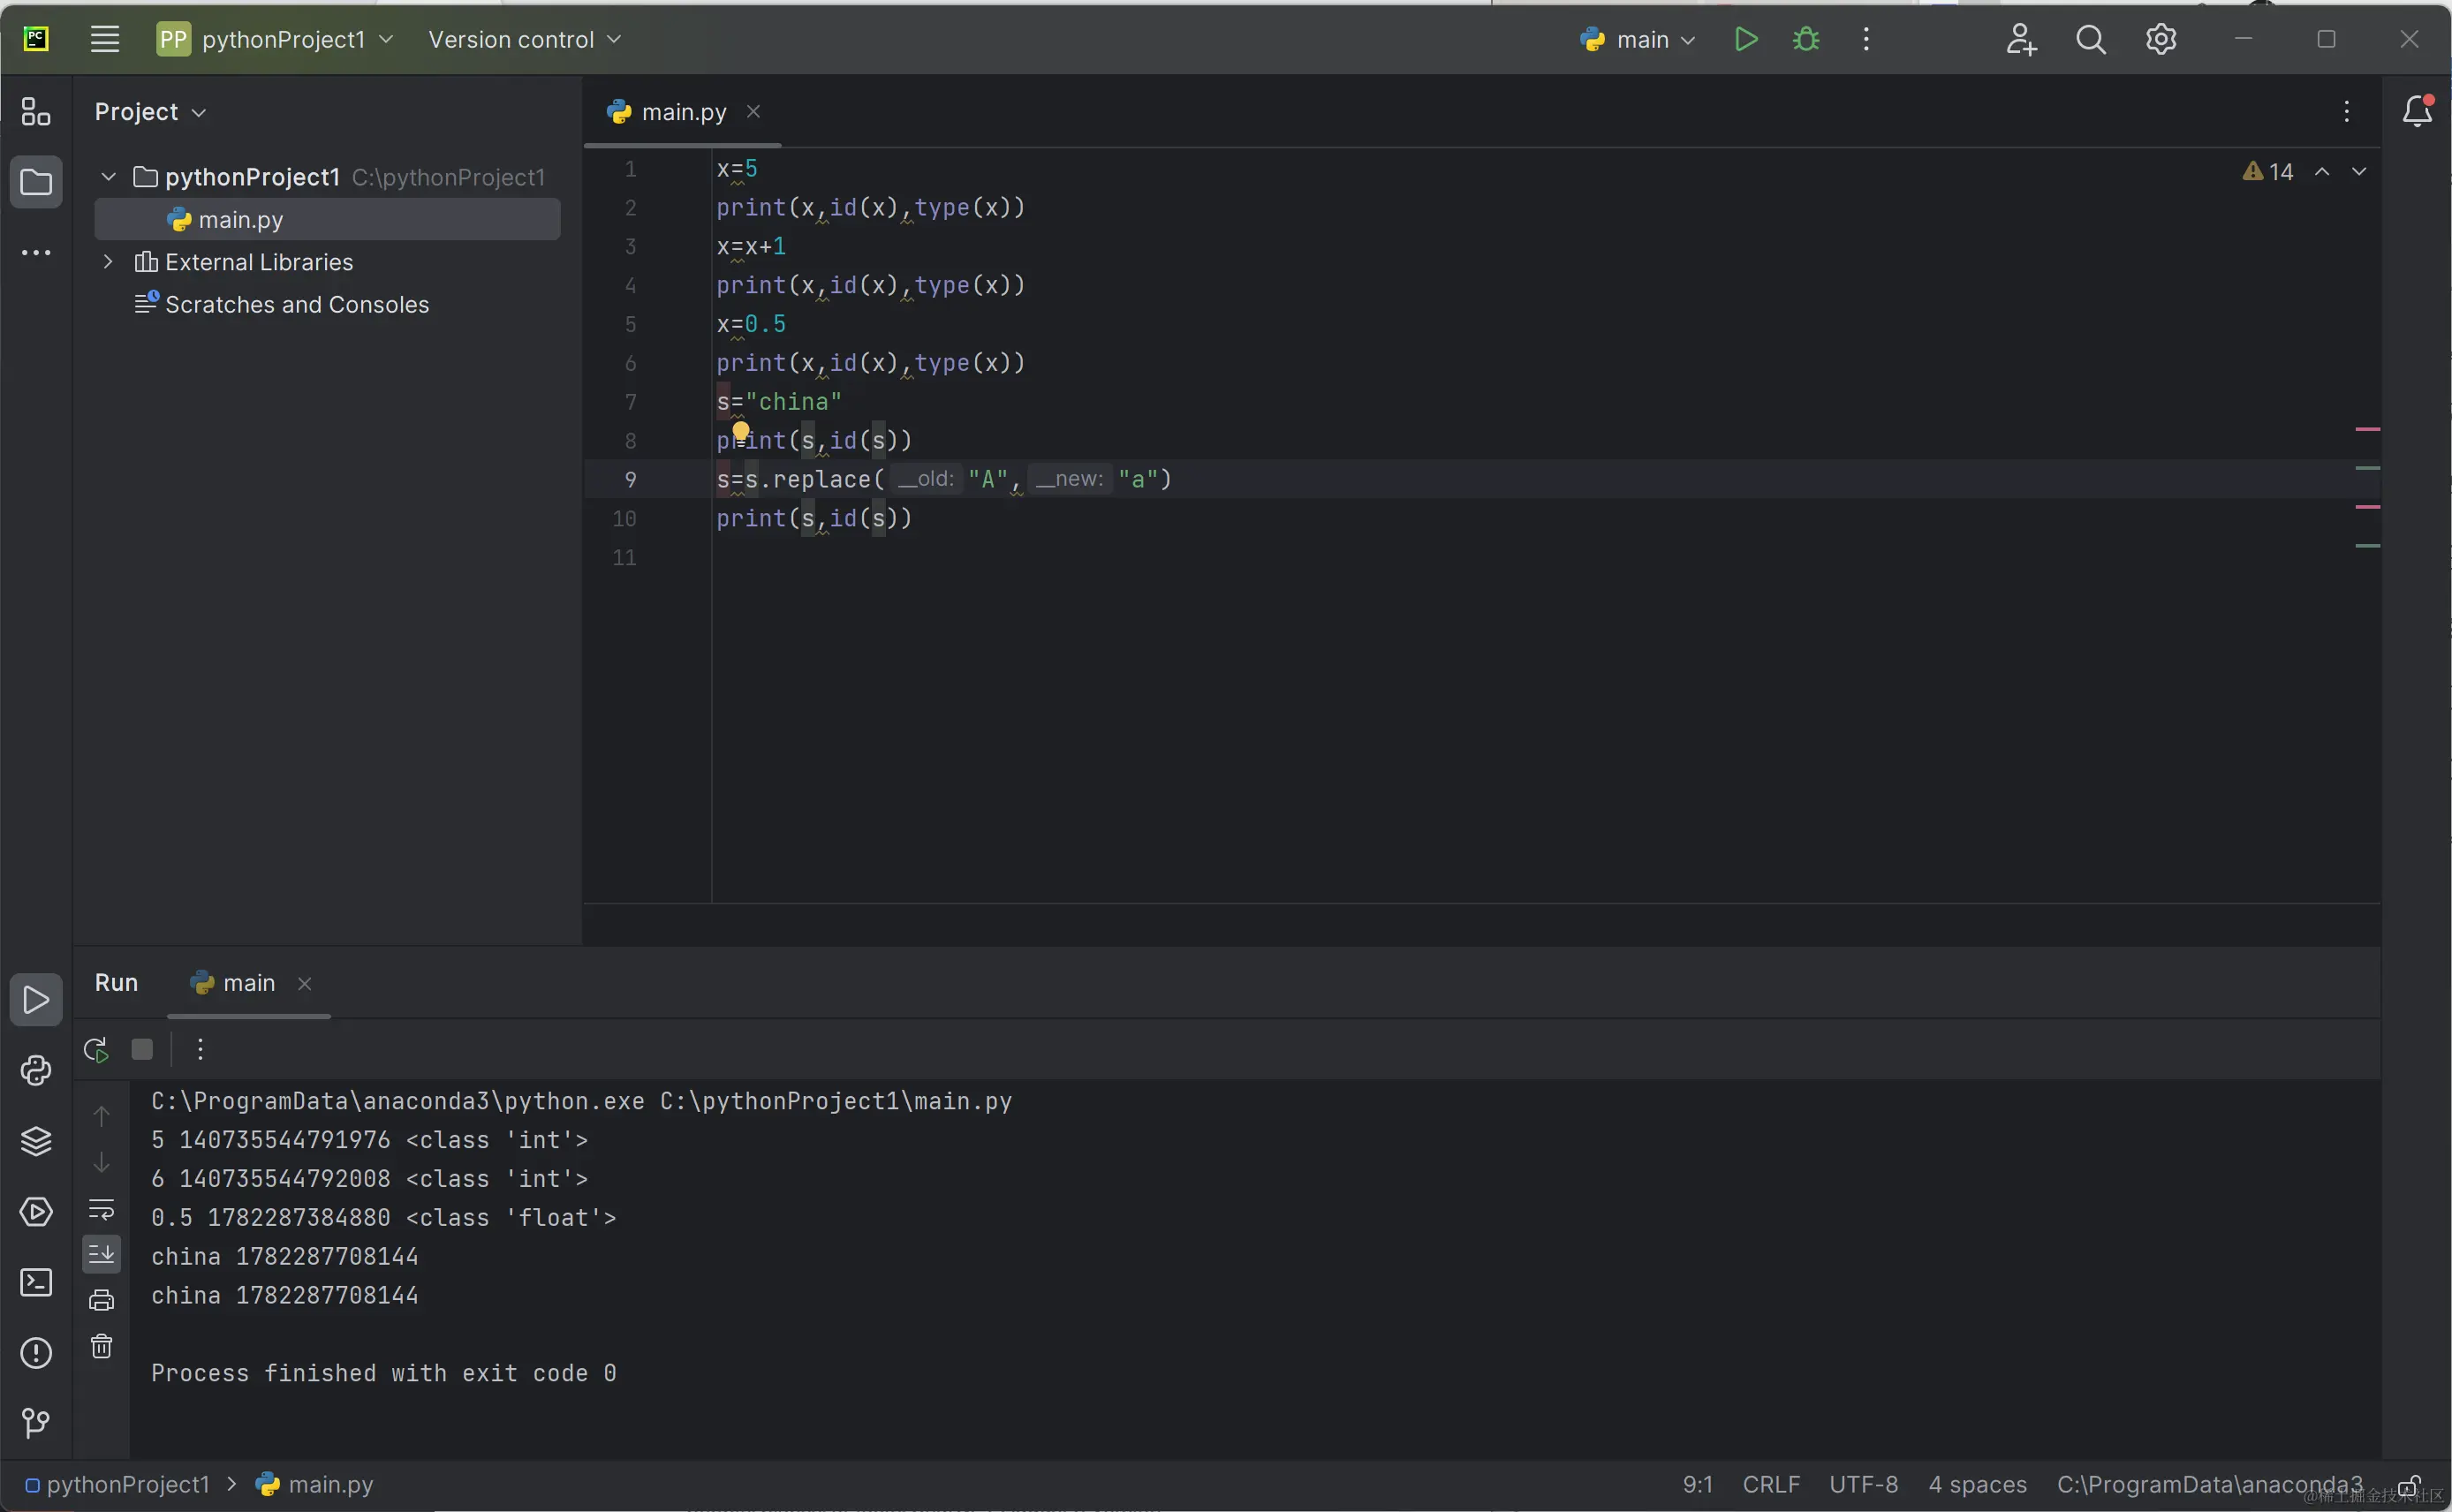Expand External Libraries tree node
Viewport: 2452px width, 1512px height.
click(x=108, y=262)
